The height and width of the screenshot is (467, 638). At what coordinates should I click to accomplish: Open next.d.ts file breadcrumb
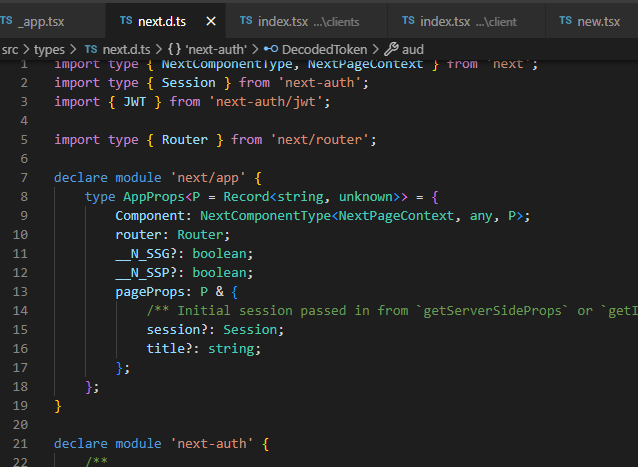coord(126,50)
